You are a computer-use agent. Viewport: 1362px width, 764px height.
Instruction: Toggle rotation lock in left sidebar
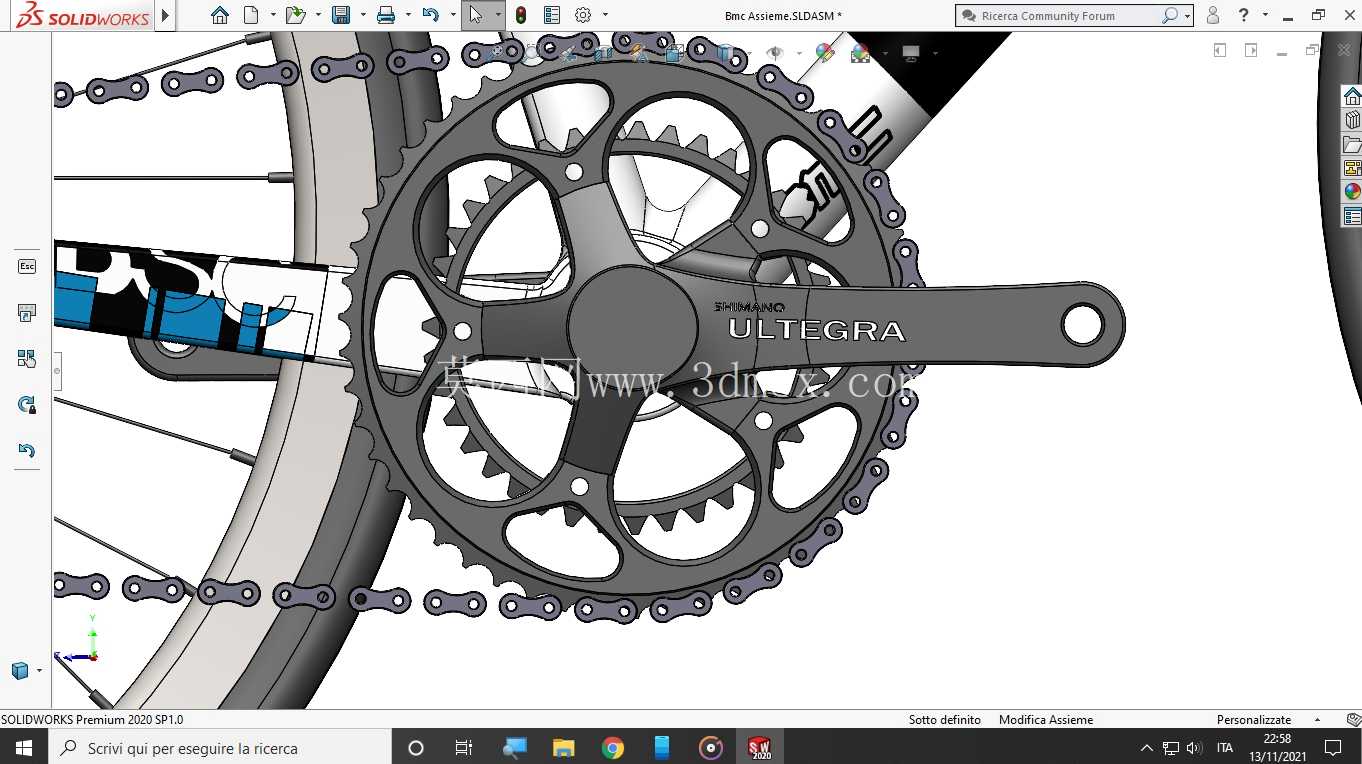click(27, 405)
